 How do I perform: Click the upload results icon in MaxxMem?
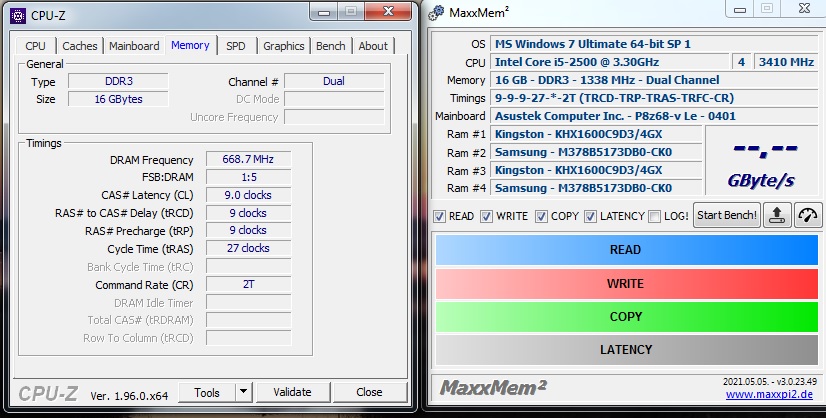click(777, 215)
